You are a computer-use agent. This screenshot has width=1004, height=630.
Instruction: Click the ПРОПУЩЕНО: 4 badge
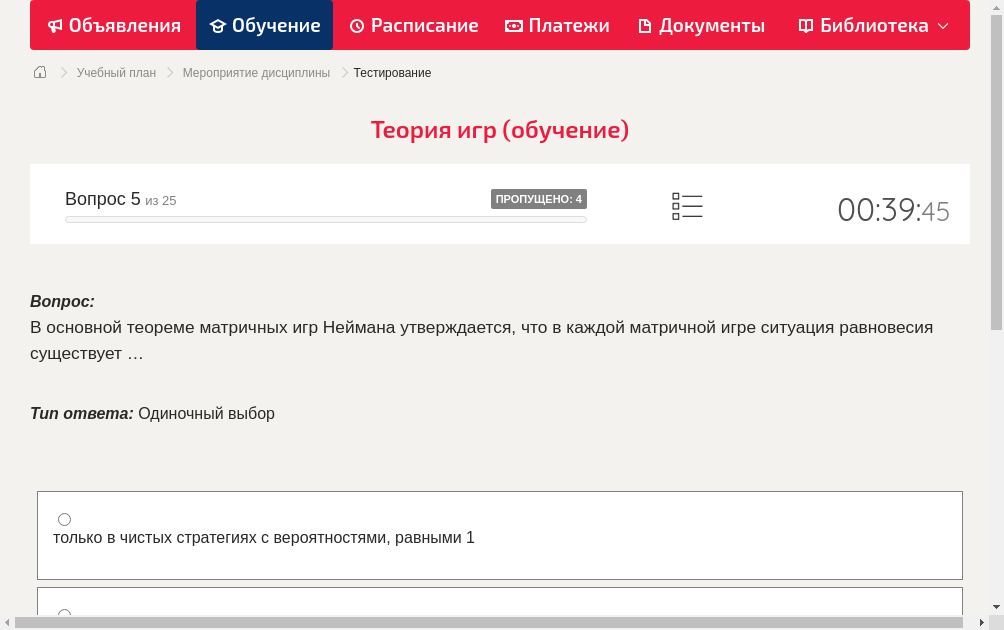tap(538, 199)
